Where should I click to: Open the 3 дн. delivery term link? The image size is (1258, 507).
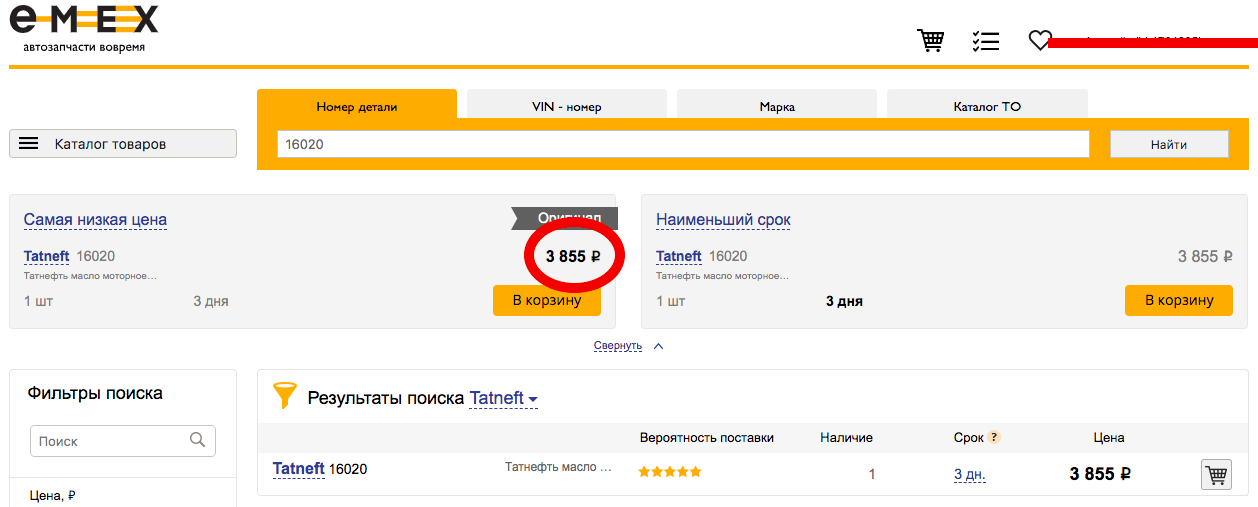point(970,474)
